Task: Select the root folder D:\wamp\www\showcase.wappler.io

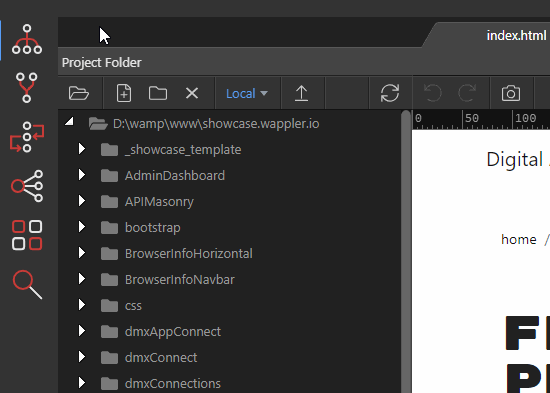Action: [x=216, y=124]
